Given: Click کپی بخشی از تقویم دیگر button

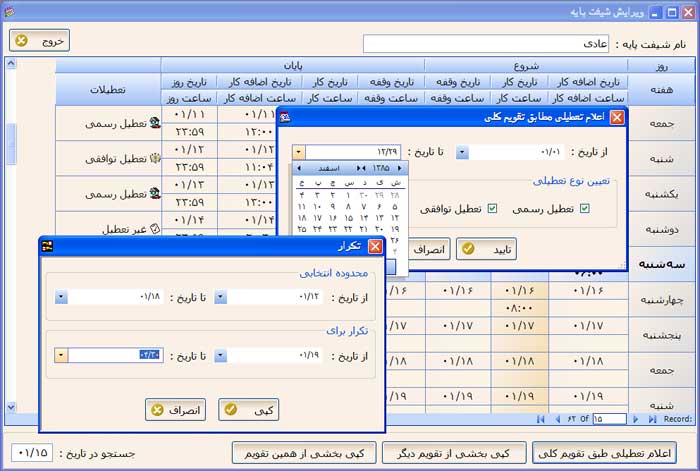Looking at the screenshot, I should click(453, 452).
